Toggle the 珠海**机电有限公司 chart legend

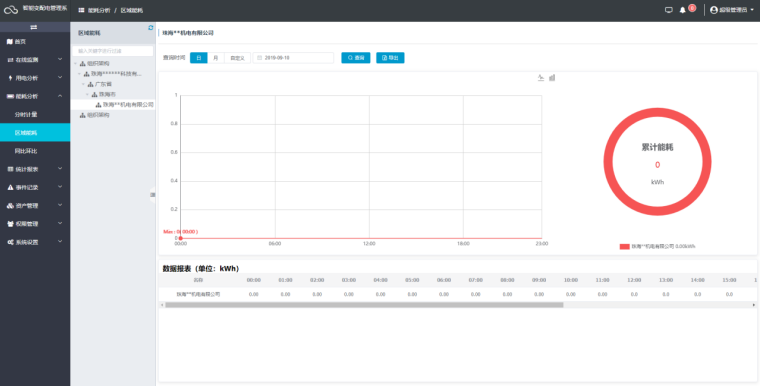pos(657,246)
